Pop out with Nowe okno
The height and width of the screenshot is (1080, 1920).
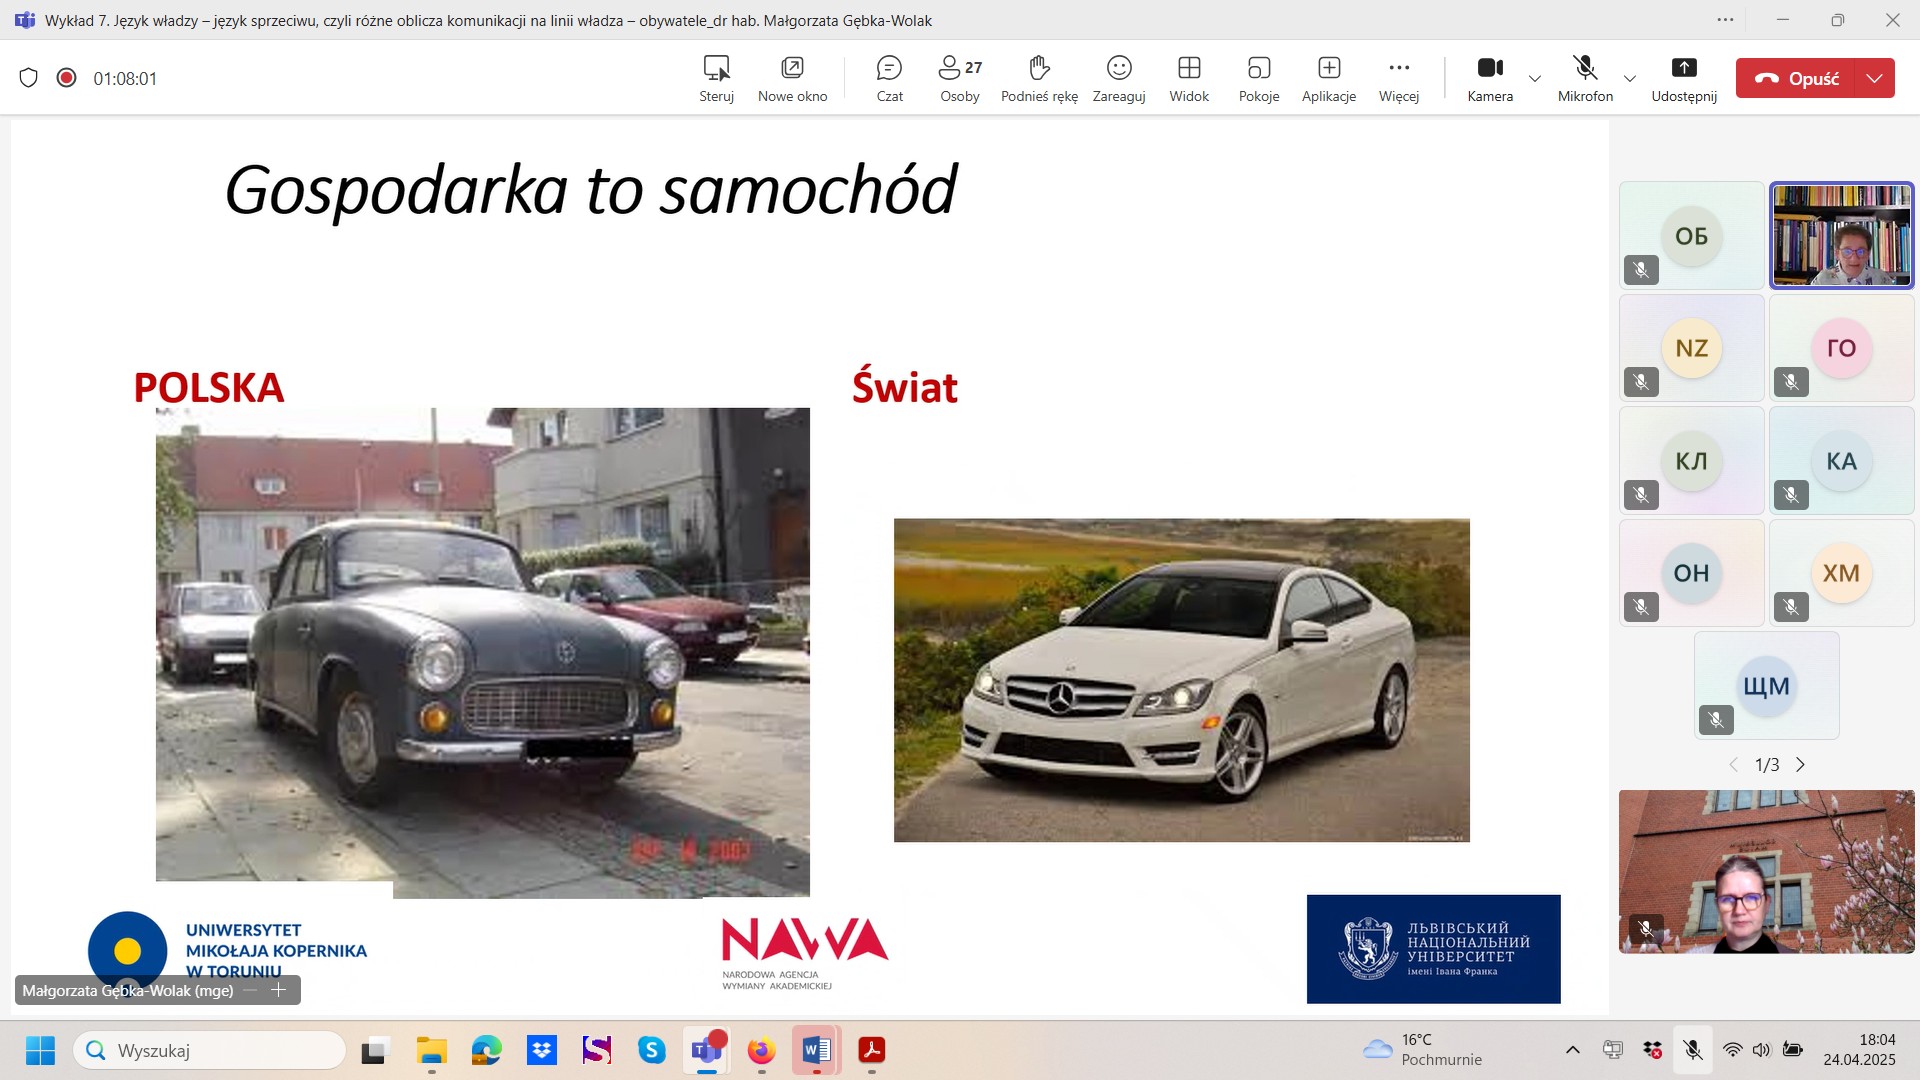coord(792,78)
